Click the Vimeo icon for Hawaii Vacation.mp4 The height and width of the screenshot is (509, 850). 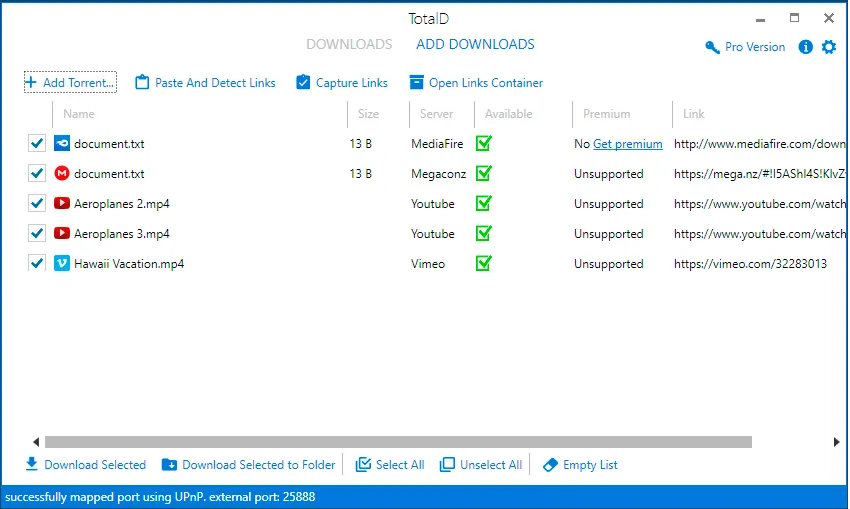[x=62, y=263]
